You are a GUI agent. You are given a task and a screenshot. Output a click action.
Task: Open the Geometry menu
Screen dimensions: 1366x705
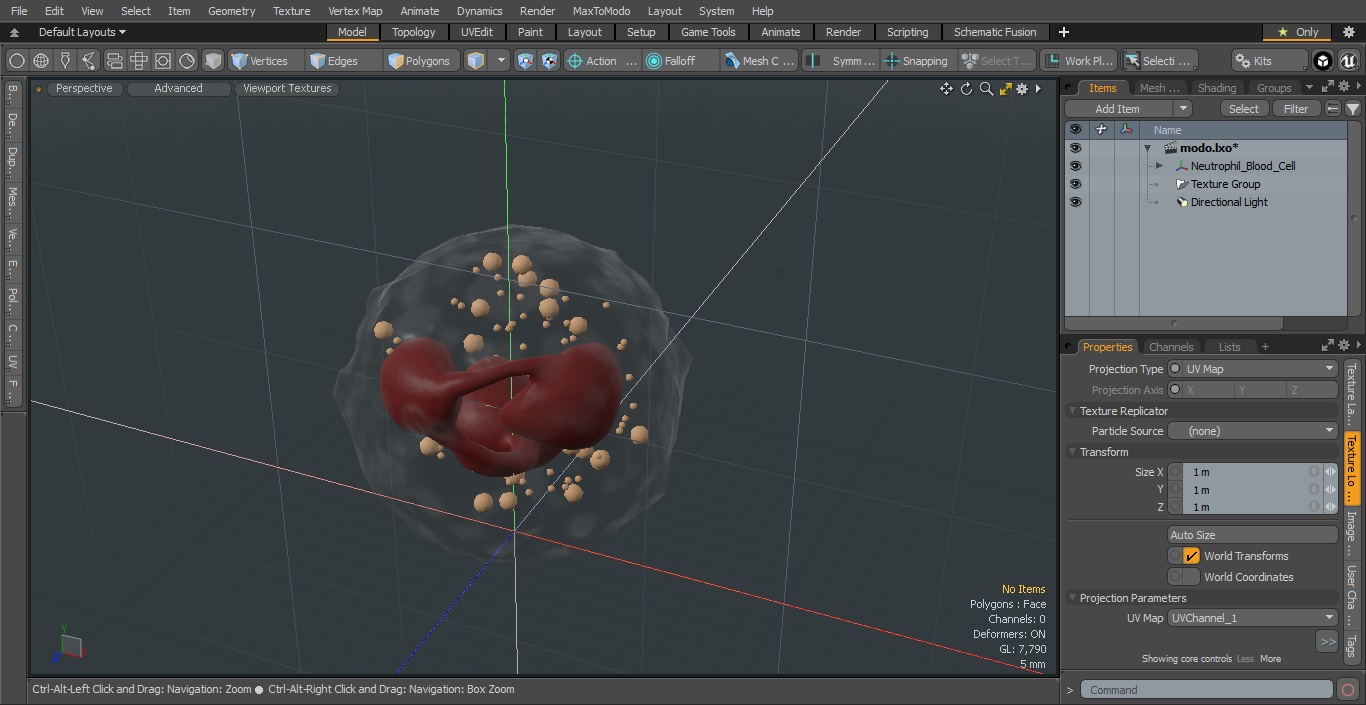231,11
